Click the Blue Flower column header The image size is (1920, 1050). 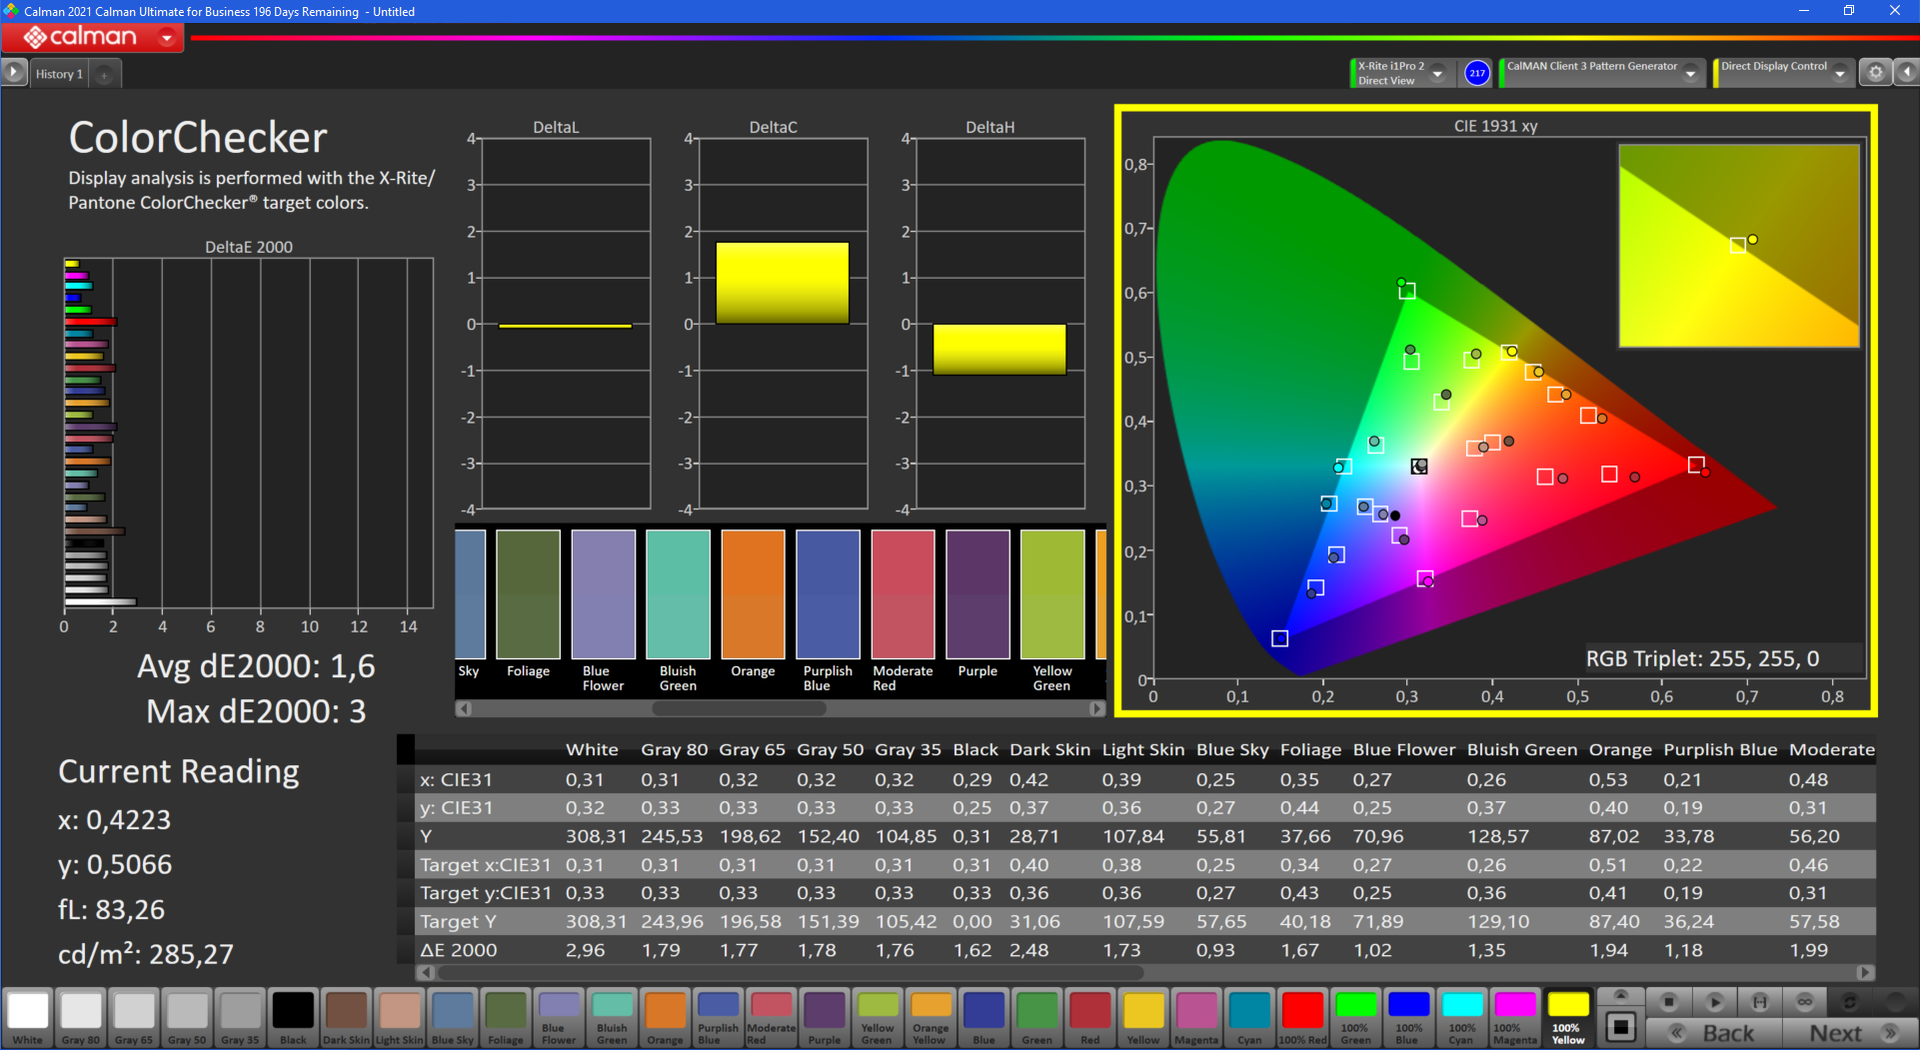point(1404,749)
